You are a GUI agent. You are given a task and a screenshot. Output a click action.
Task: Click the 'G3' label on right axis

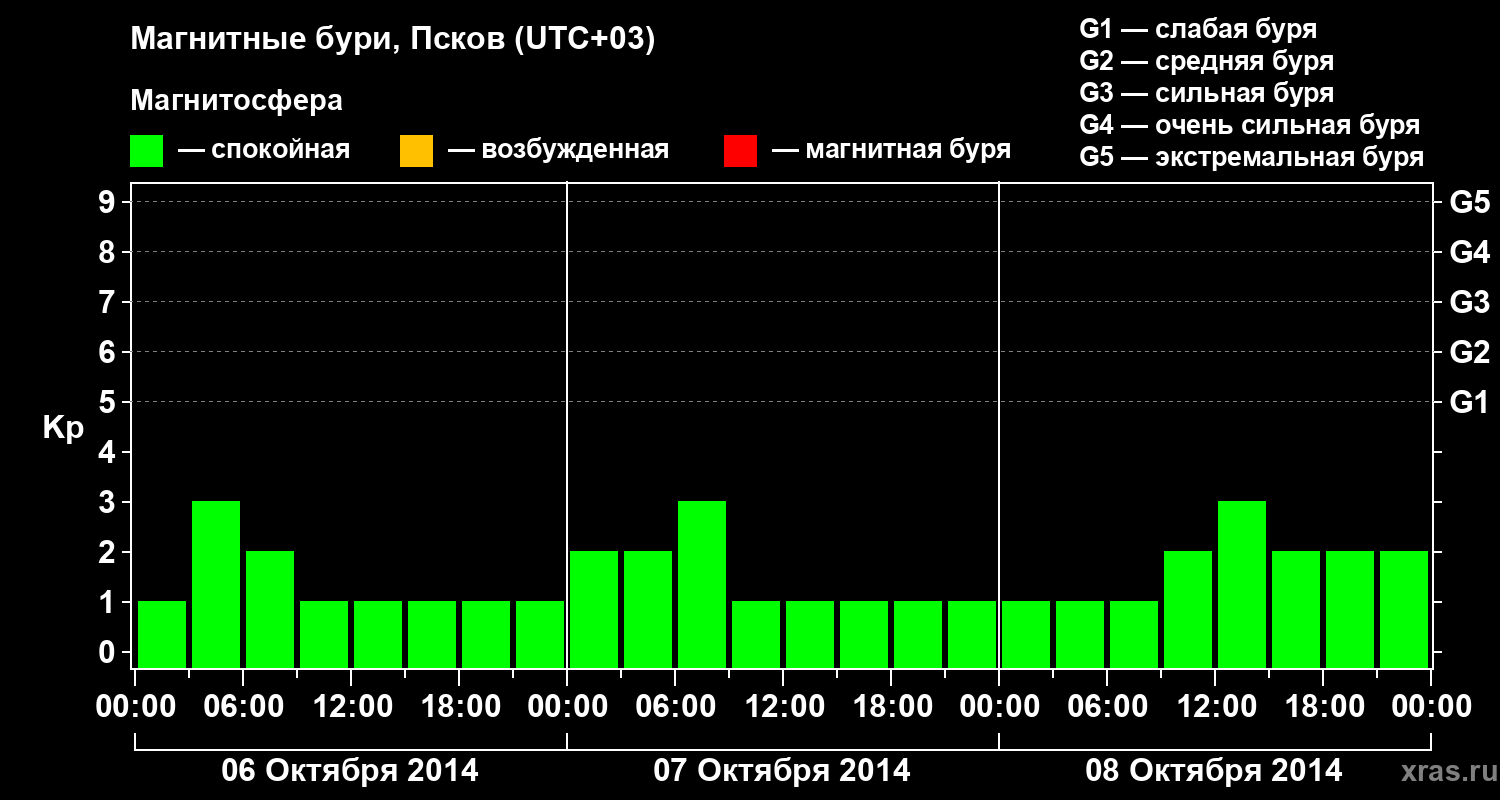(x=1469, y=302)
